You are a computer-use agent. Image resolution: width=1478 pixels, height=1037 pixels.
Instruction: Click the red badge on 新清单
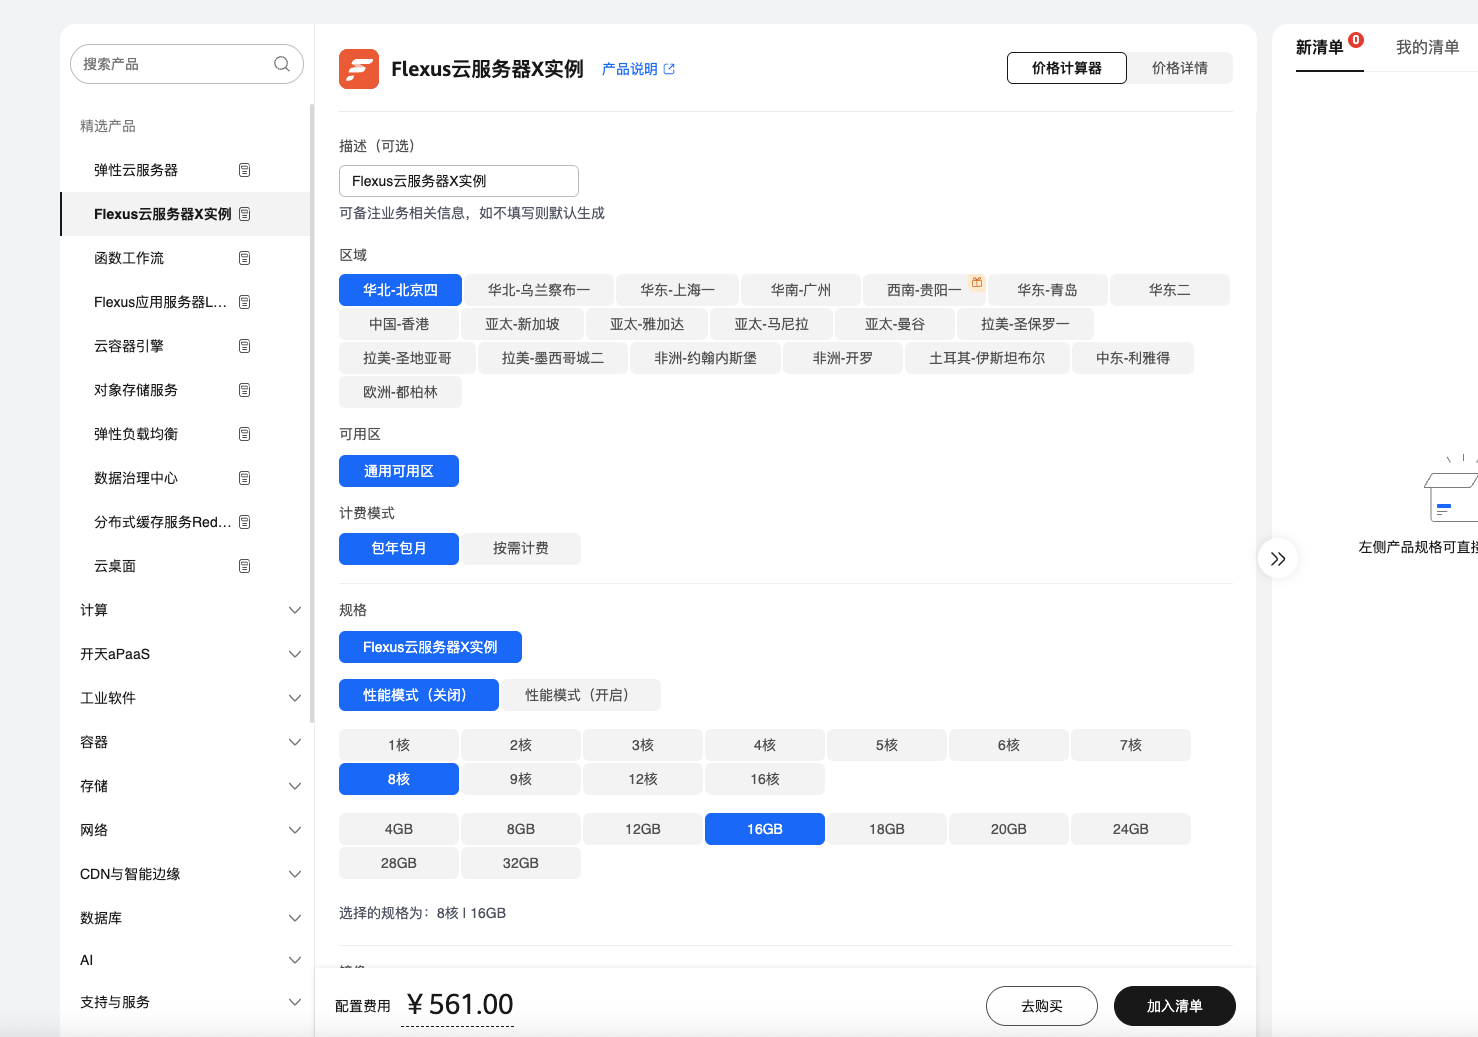pos(1356,40)
